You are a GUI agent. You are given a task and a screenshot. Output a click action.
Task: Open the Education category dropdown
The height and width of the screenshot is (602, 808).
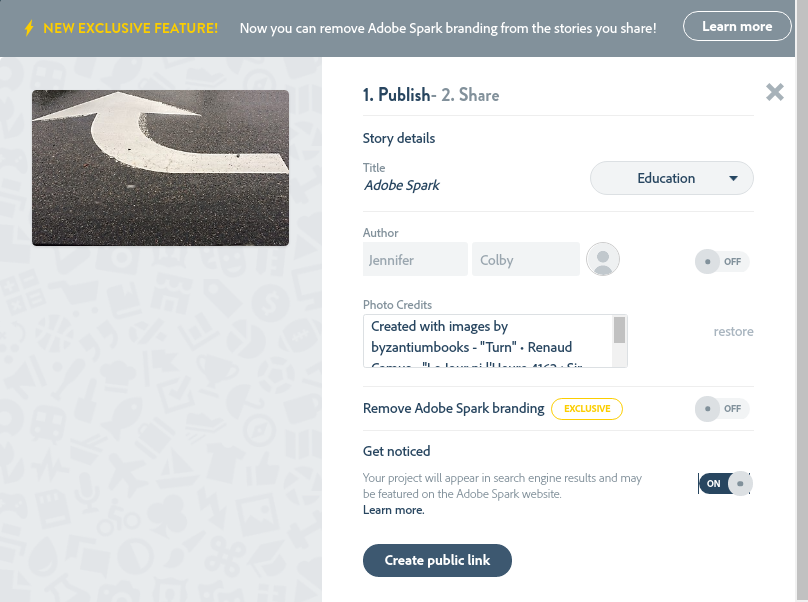click(665, 179)
